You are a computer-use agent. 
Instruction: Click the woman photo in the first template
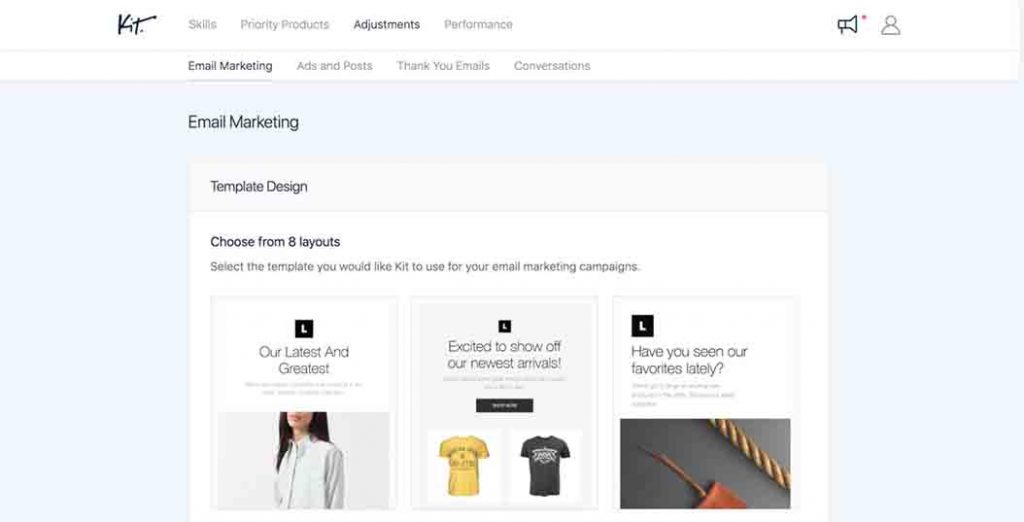coord(304,461)
